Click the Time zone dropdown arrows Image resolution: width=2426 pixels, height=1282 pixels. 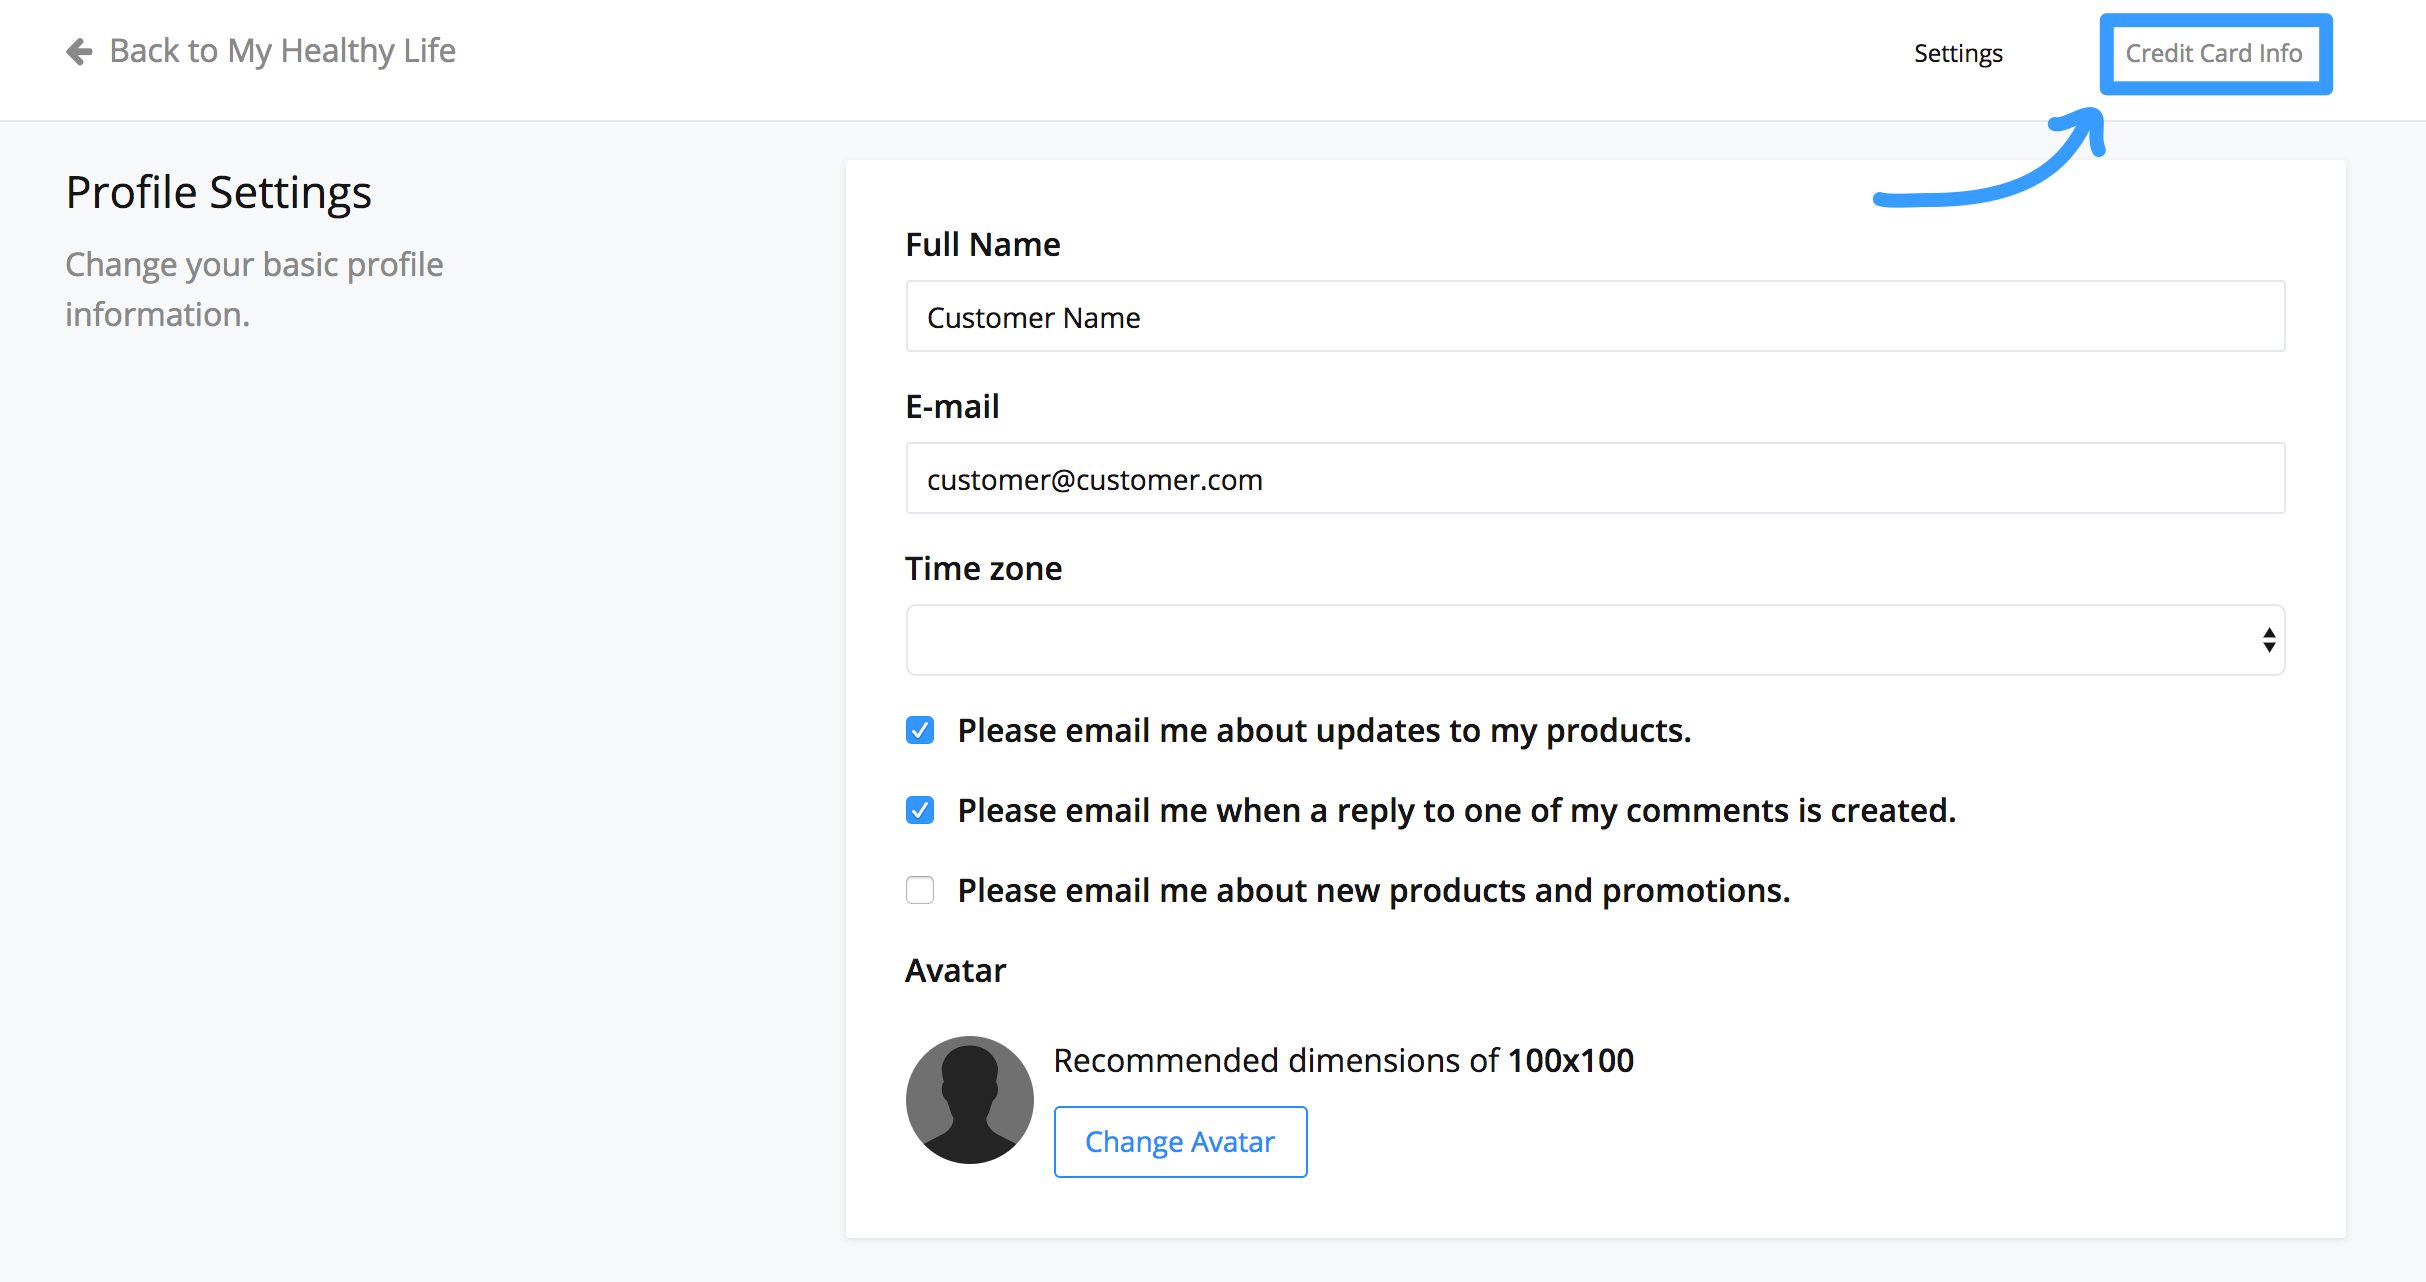[x=2268, y=640]
